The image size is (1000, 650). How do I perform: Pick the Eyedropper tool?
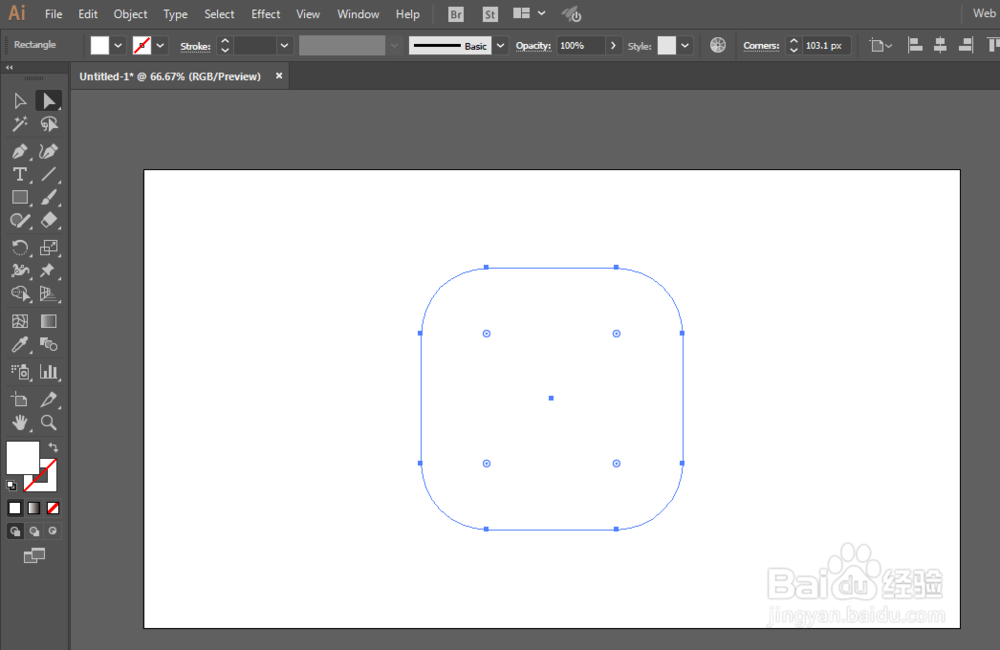(x=20, y=344)
